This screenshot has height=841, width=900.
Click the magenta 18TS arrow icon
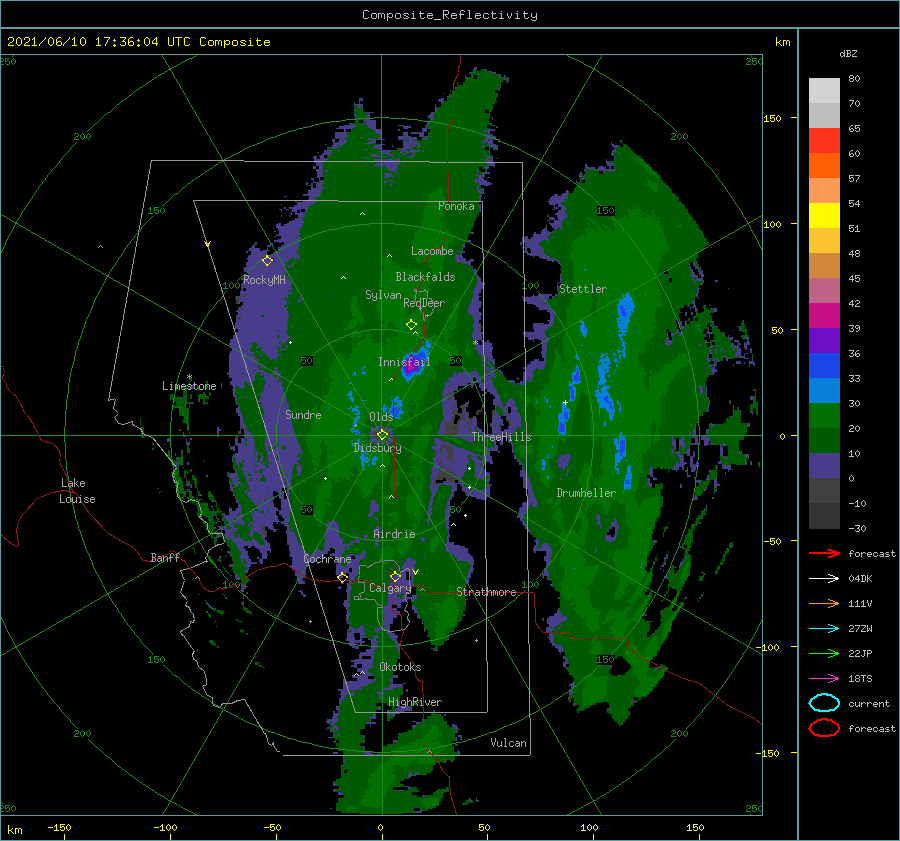point(824,679)
